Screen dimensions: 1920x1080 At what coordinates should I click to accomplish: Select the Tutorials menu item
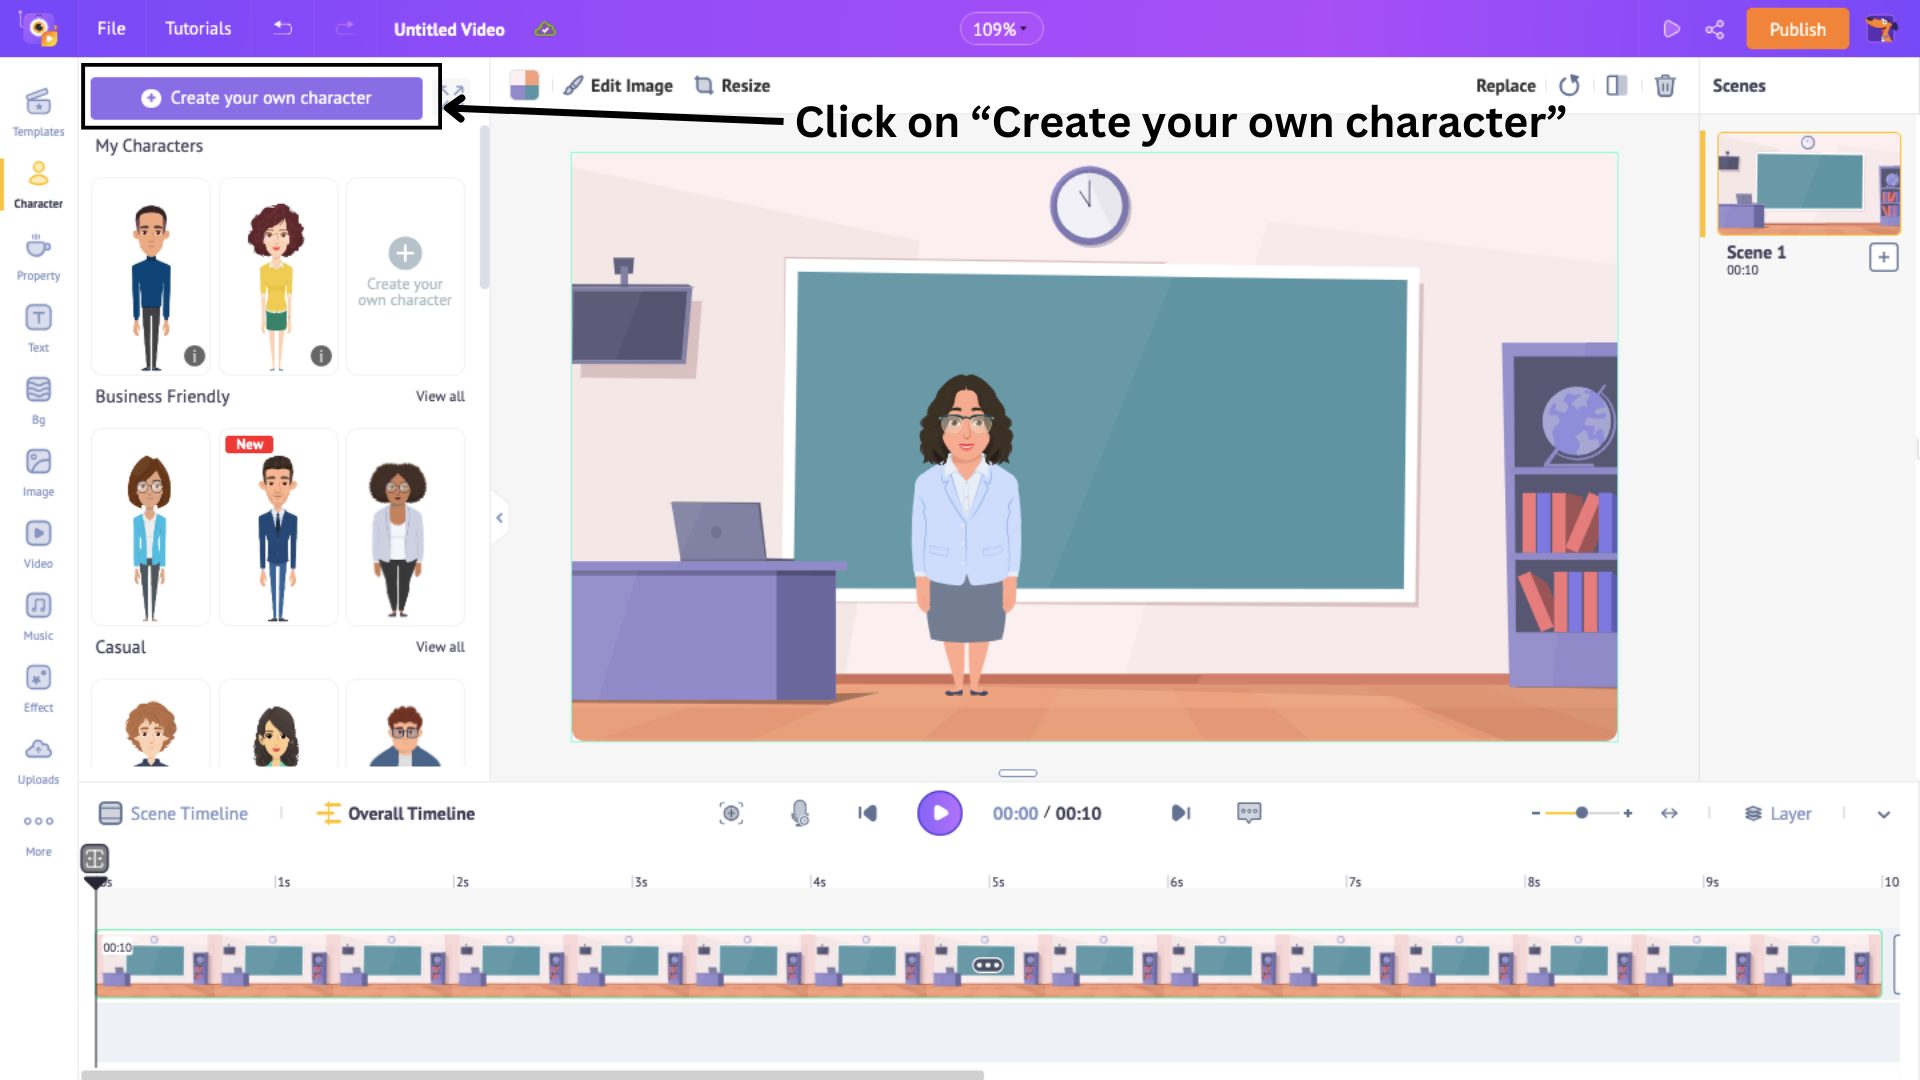coord(198,29)
